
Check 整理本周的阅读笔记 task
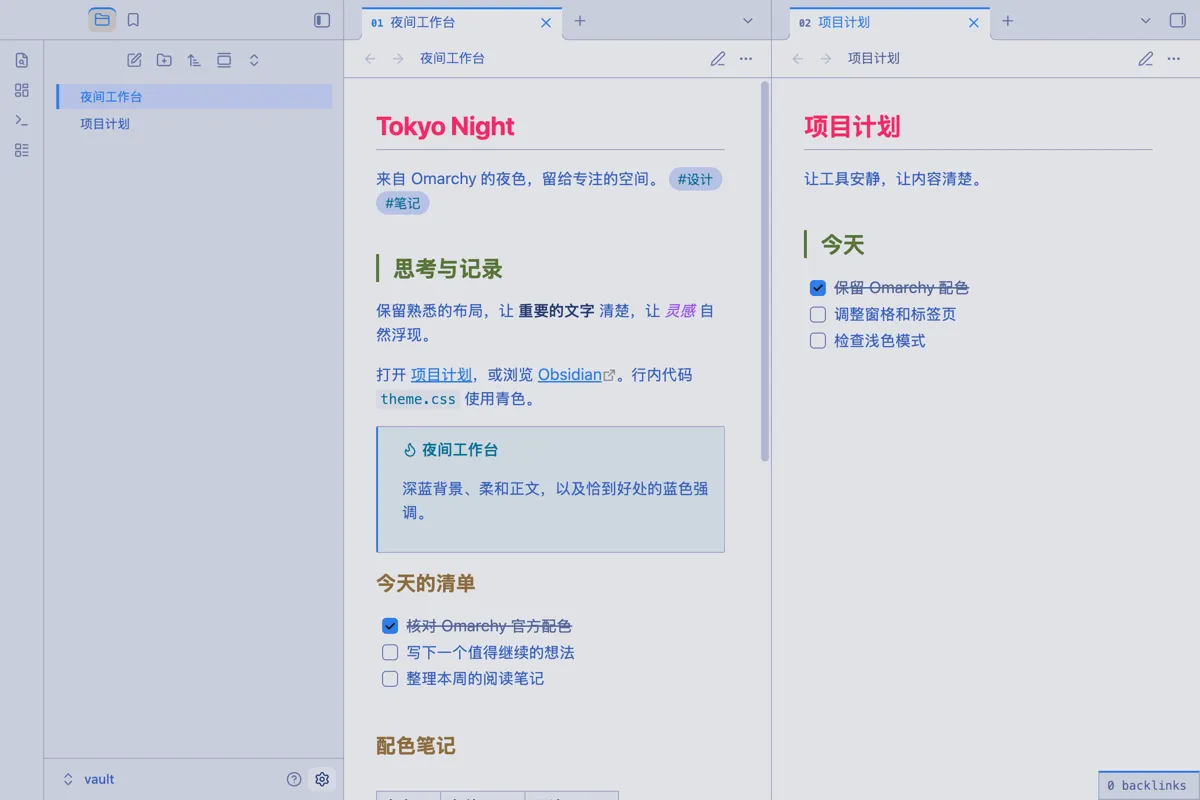(x=390, y=679)
